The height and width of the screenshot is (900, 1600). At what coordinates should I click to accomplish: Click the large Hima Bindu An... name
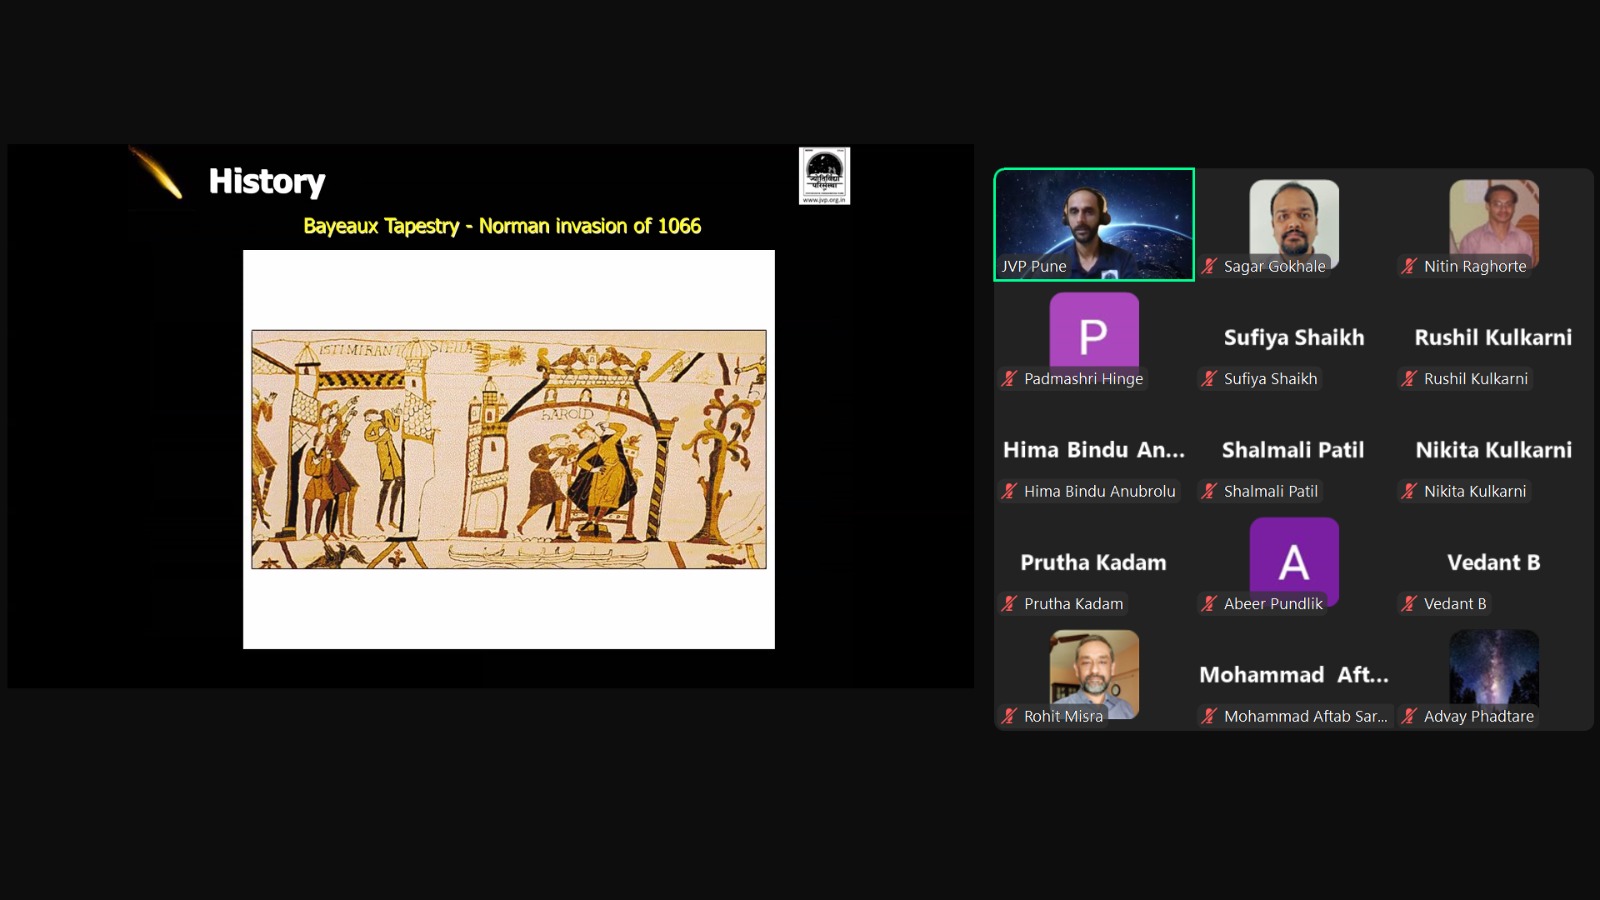[x=1094, y=450]
